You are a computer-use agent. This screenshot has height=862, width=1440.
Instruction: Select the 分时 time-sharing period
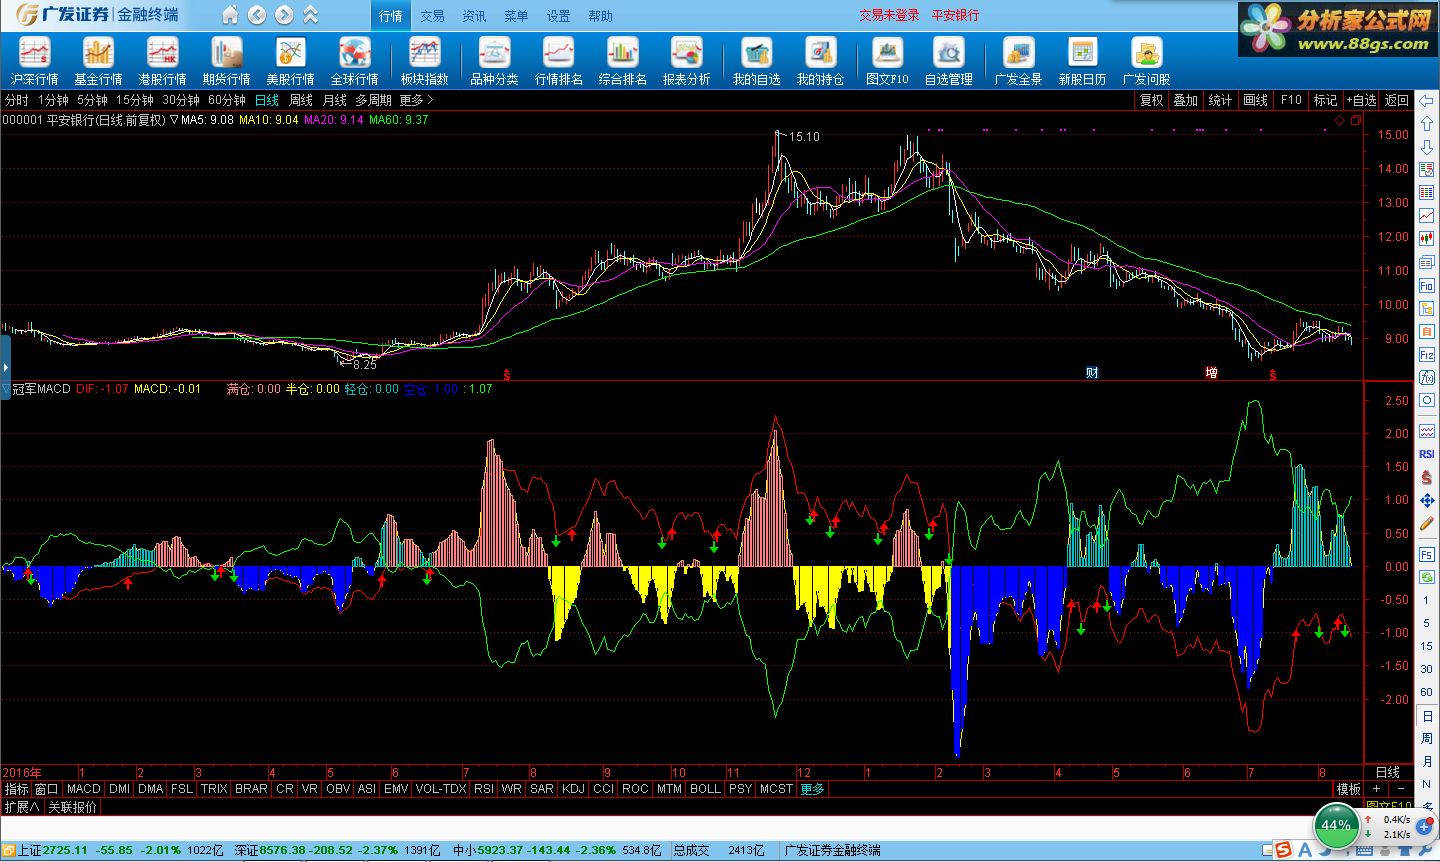click(x=17, y=100)
